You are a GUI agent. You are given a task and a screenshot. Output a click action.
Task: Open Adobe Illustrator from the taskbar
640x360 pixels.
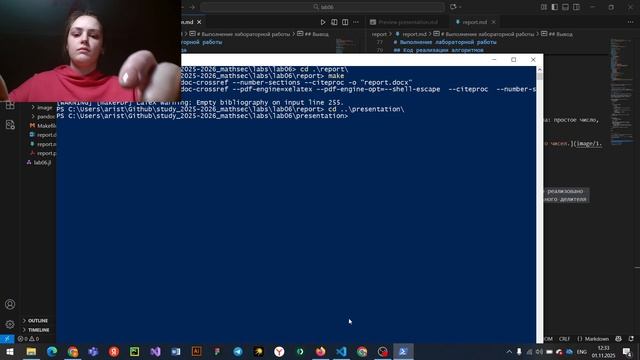pyautogui.click(x=196, y=351)
